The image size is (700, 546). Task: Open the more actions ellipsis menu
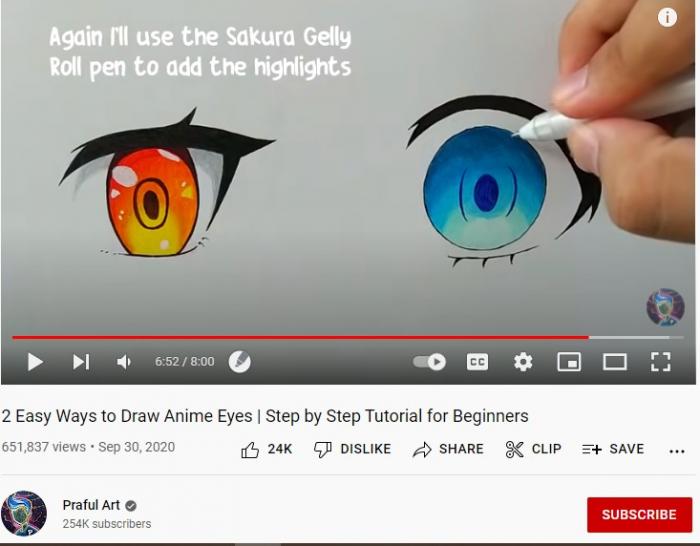click(677, 451)
